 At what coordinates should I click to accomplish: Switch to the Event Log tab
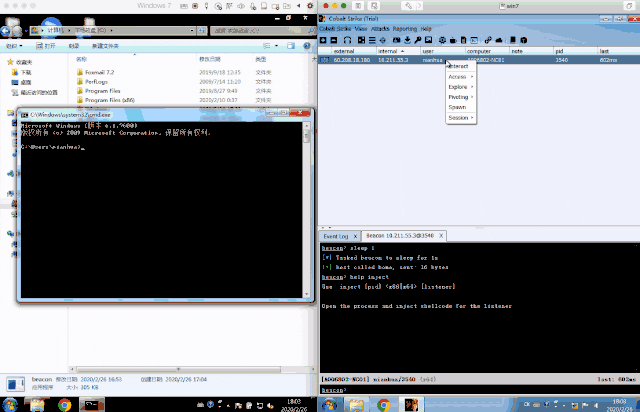(335, 235)
